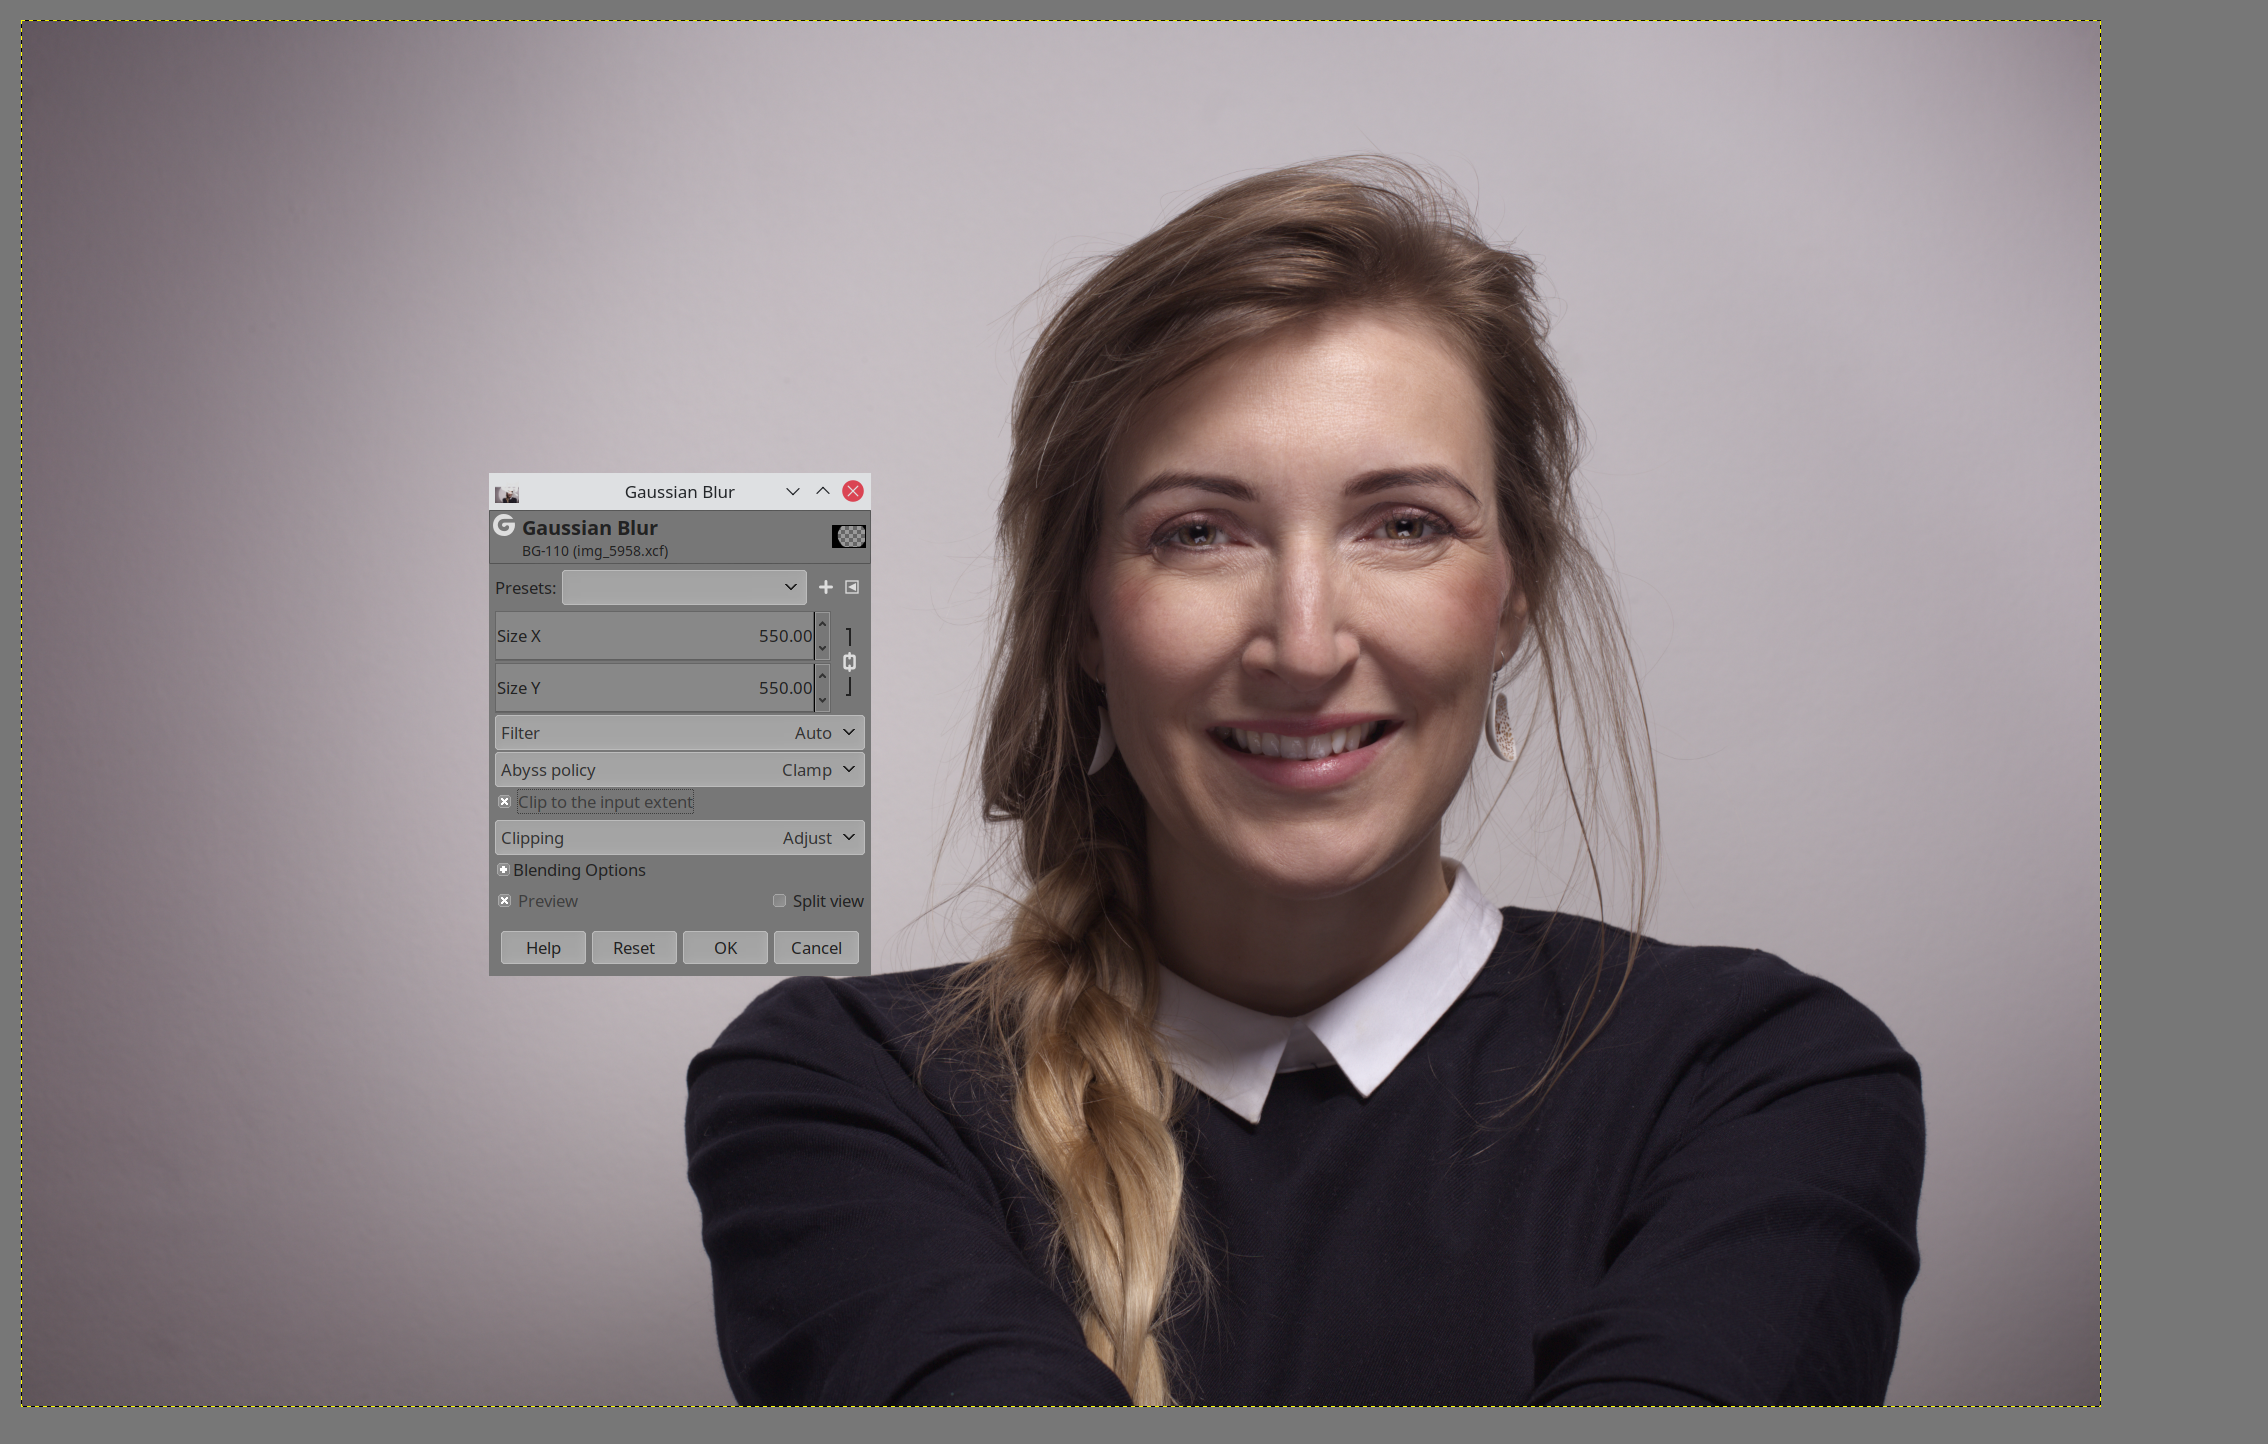Close the Gaussian Blur dialog

pos(853,491)
